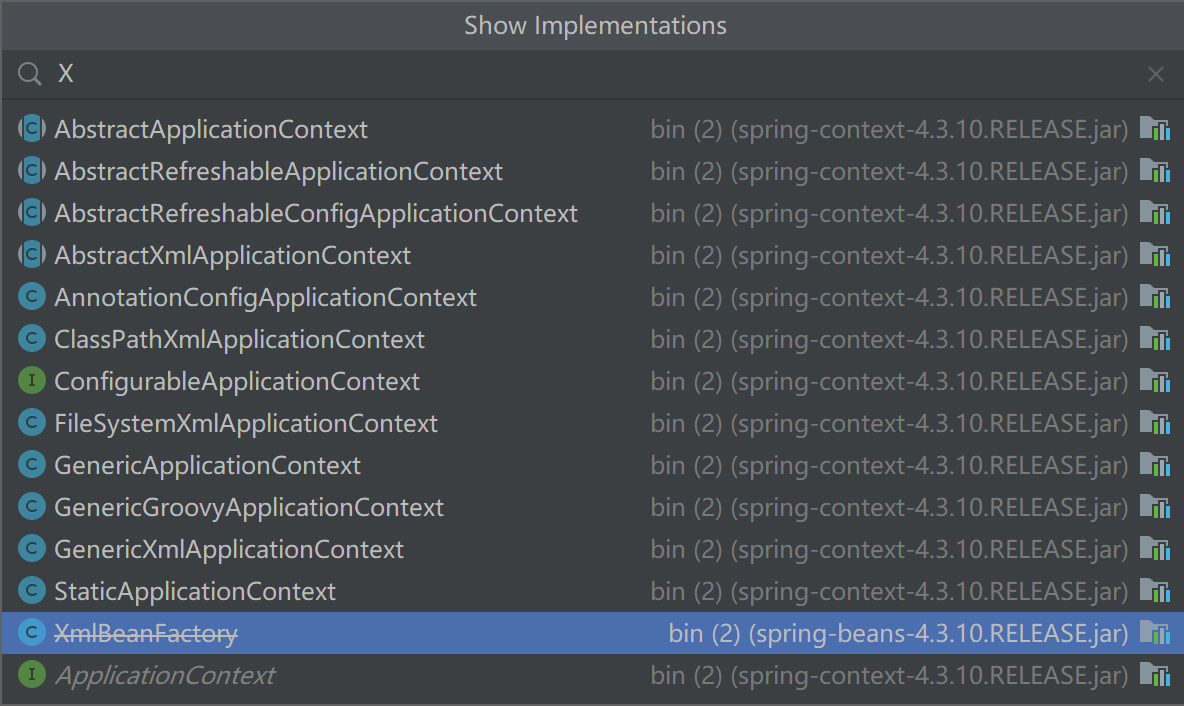This screenshot has height=706, width=1184.
Task: Select AbstractRefreshableConfigApplicationContext entry
Action: (x=315, y=213)
